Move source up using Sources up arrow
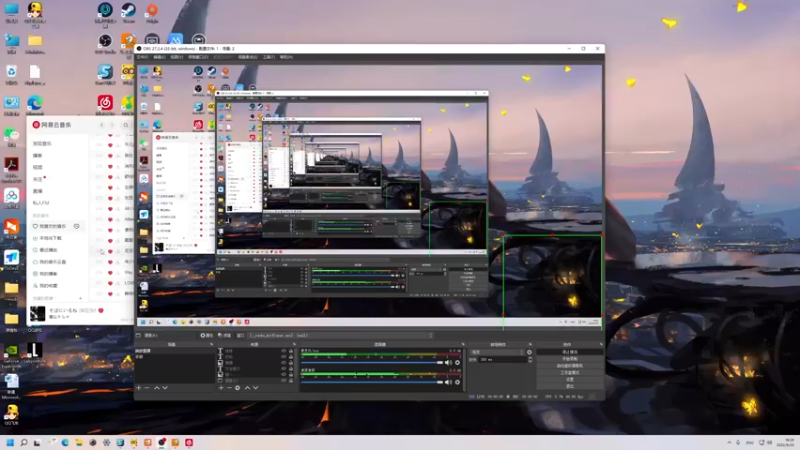Viewport: 800px width, 450px height. pos(247,388)
